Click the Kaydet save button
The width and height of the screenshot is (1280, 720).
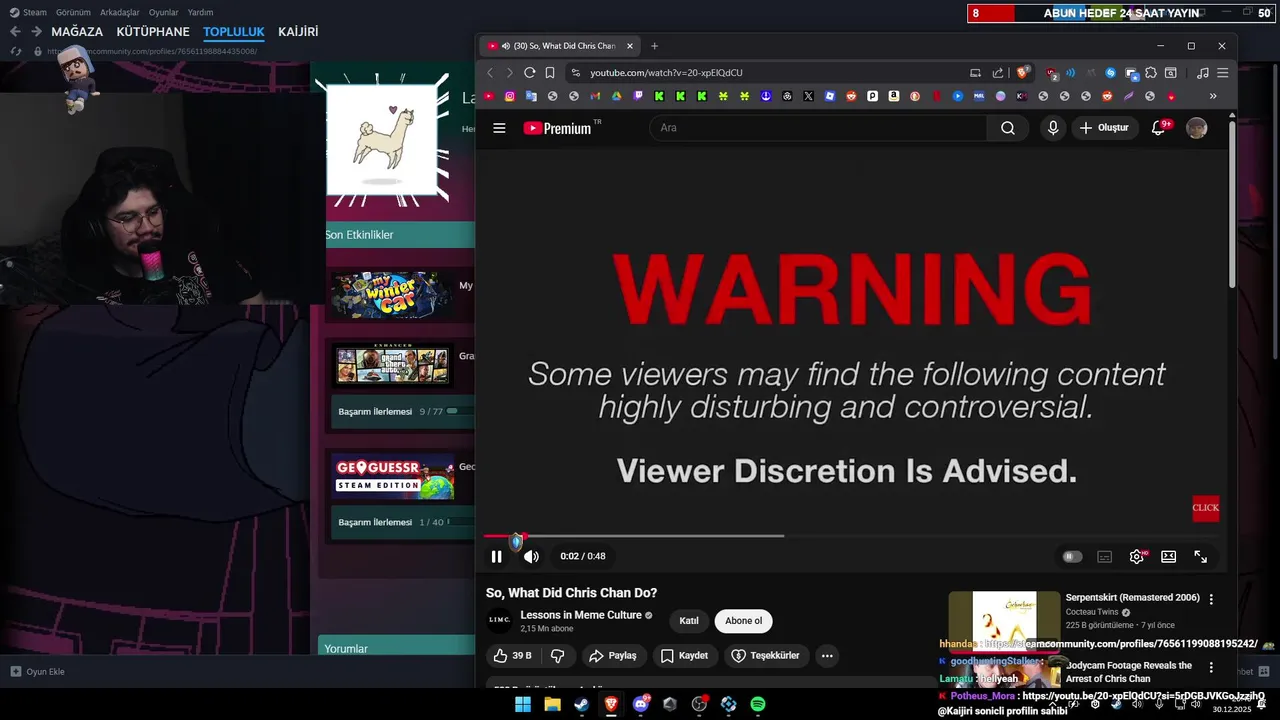click(x=685, y=656)
